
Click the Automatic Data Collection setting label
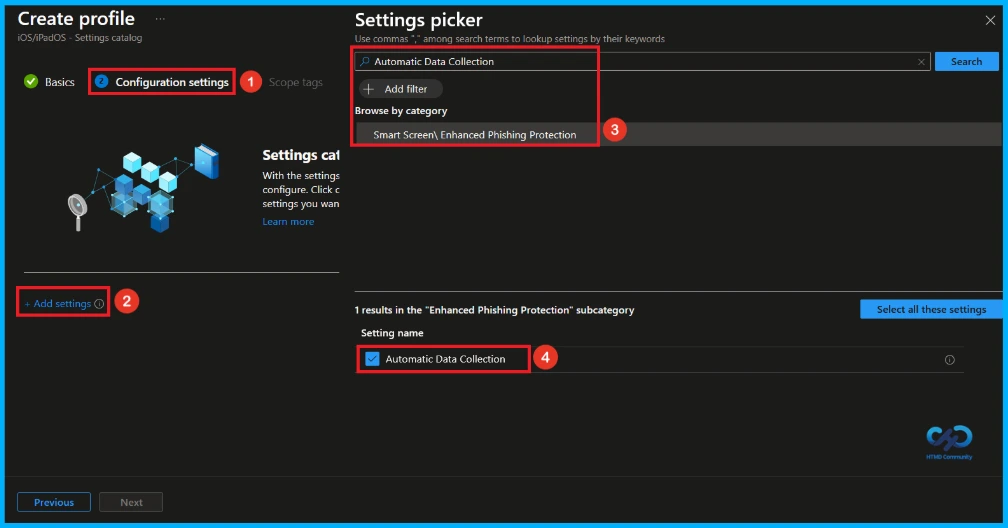446,359
